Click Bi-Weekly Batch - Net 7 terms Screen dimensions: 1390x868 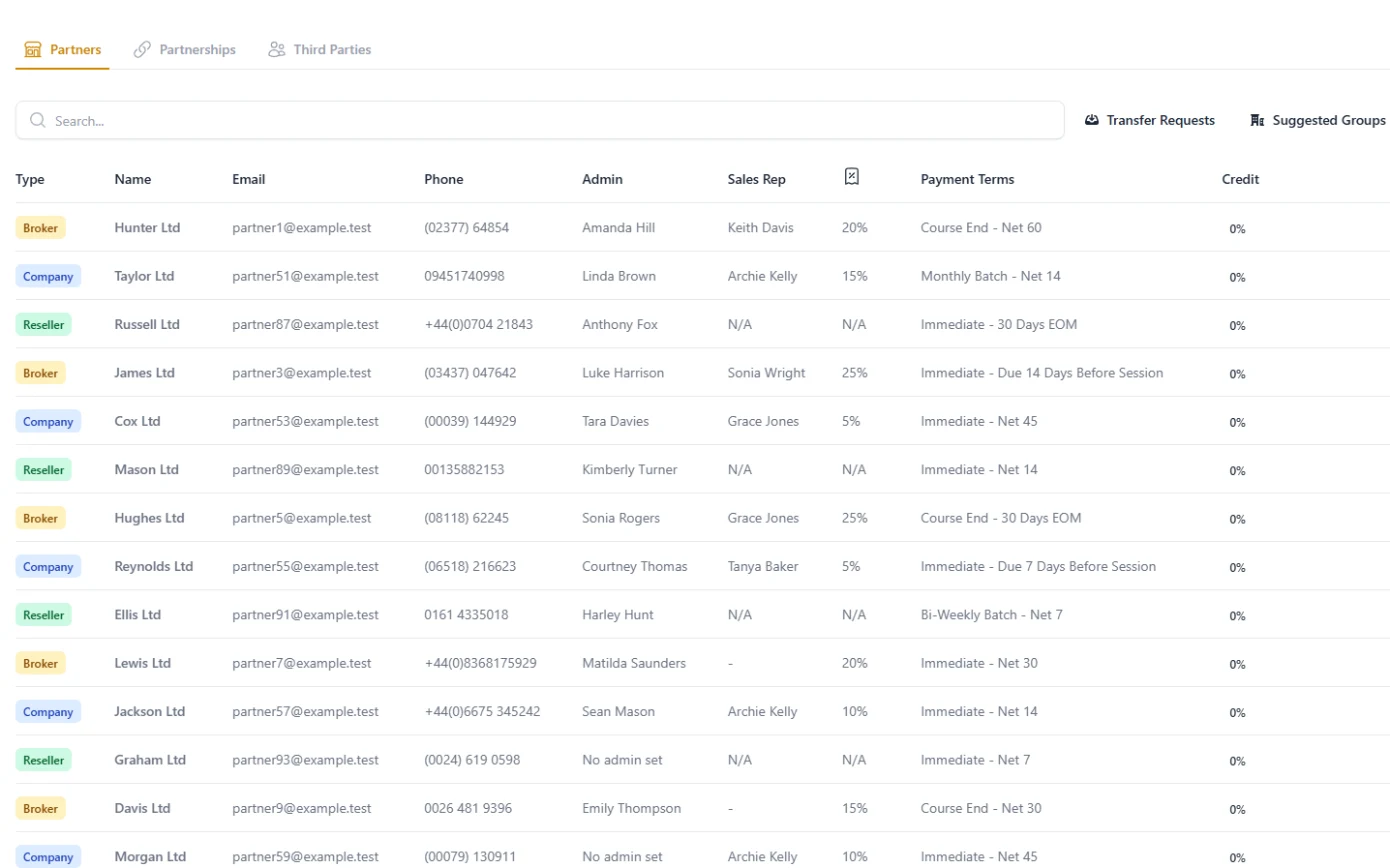click(x=992, y=615)
